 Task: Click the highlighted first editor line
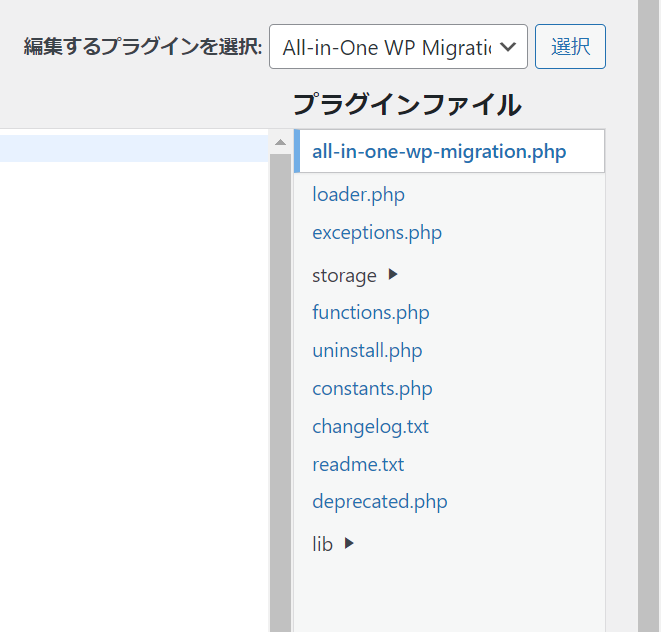pyautogui.click(x=134, y=148)
